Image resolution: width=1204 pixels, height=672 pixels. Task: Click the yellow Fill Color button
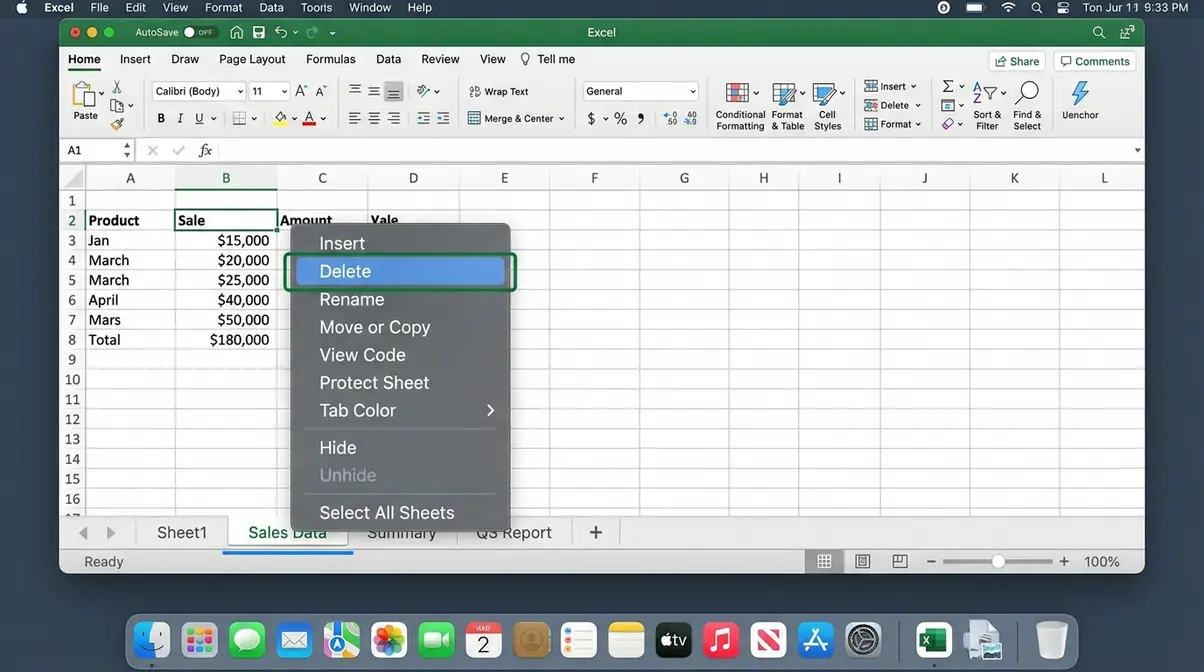click(281, 118)
